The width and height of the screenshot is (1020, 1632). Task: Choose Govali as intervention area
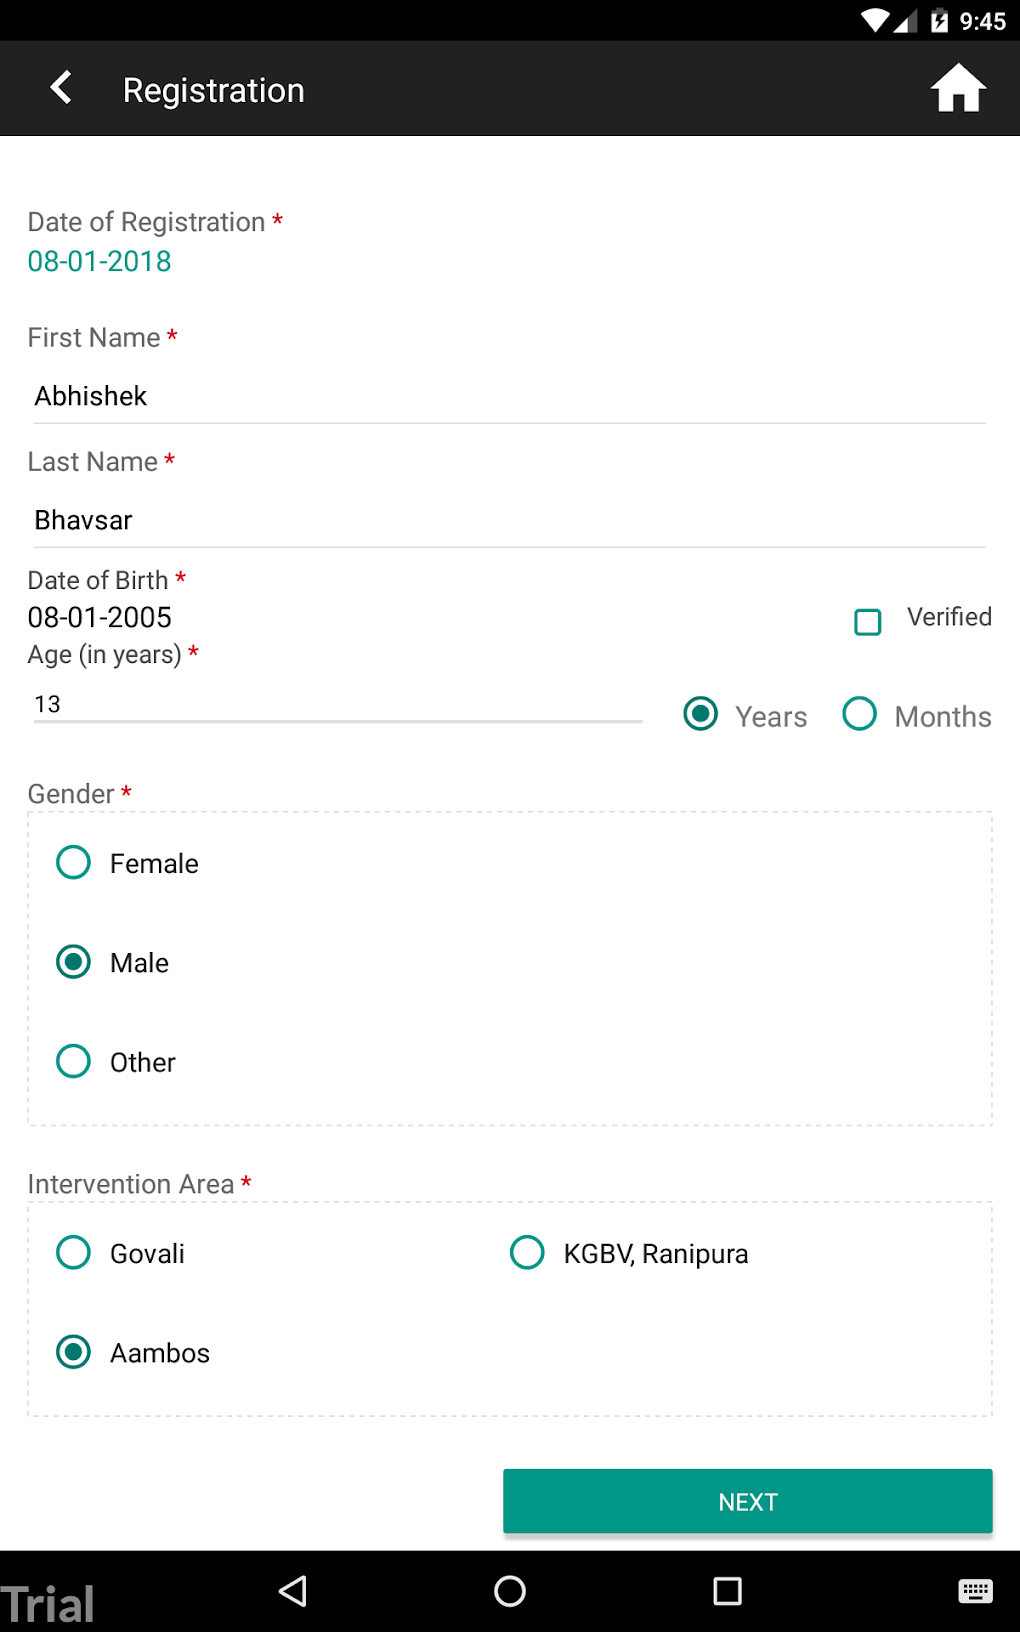[x=73, y=1252]
